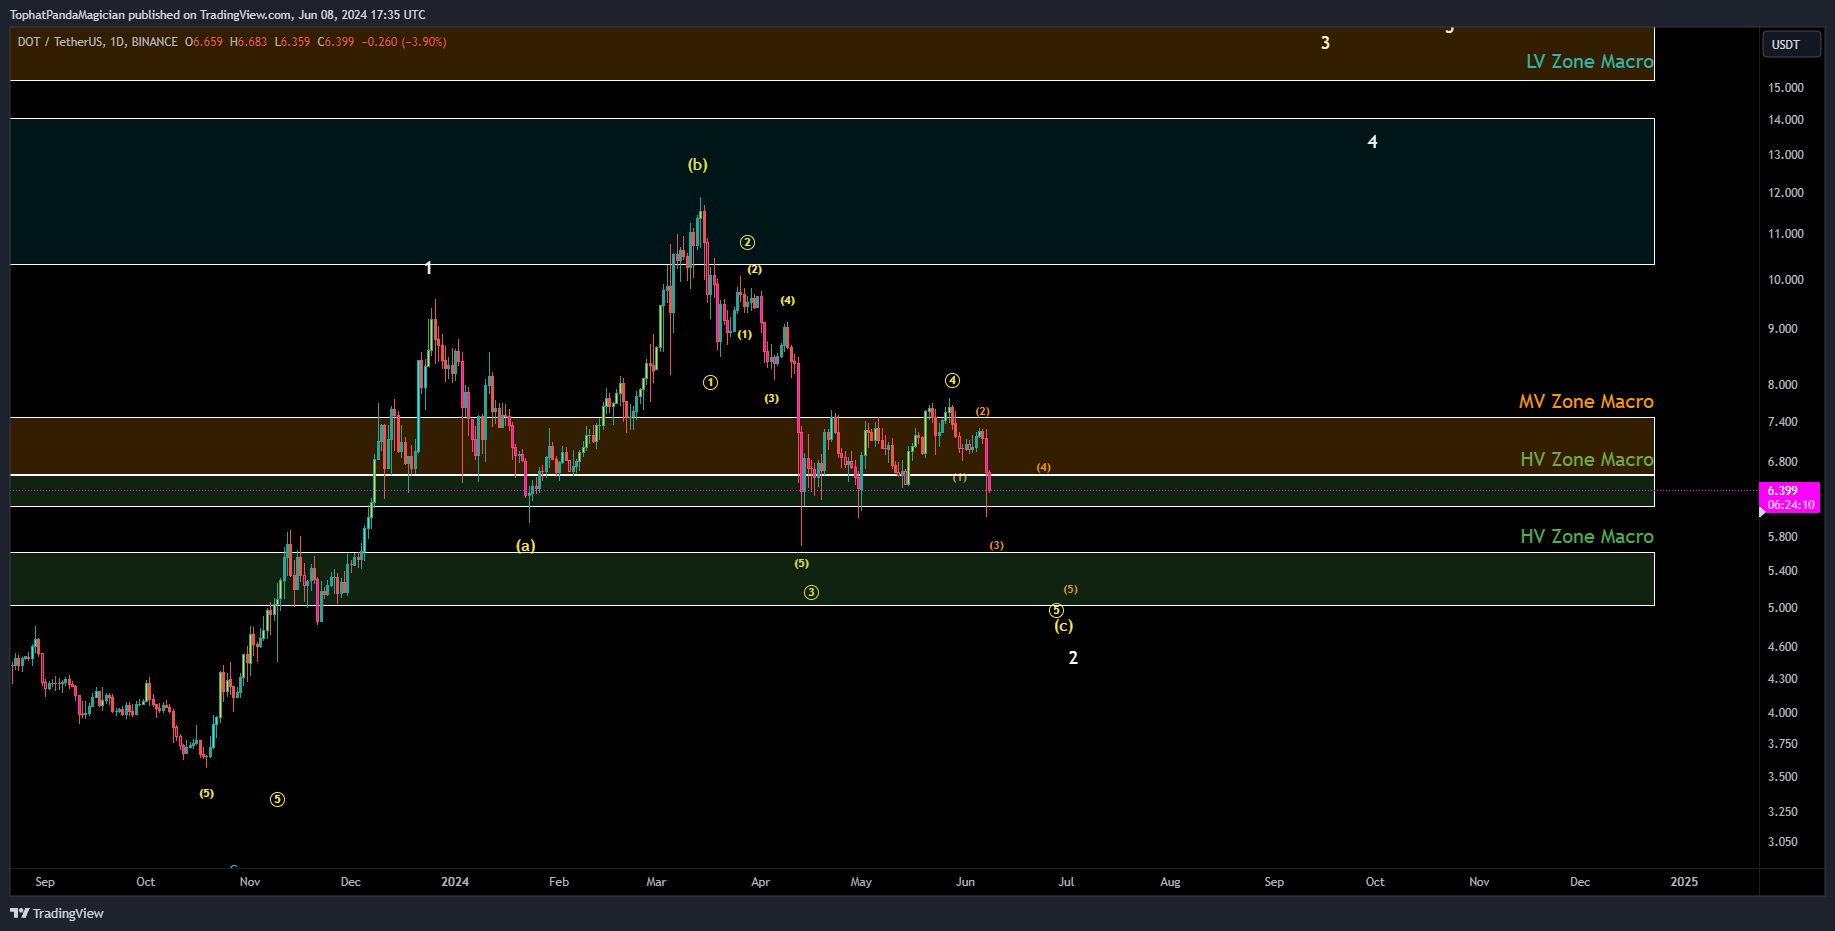1835x931 pixels.
Task: Click the HV Zone Macro label beside 5.800
Action: tap(1586, 537)
